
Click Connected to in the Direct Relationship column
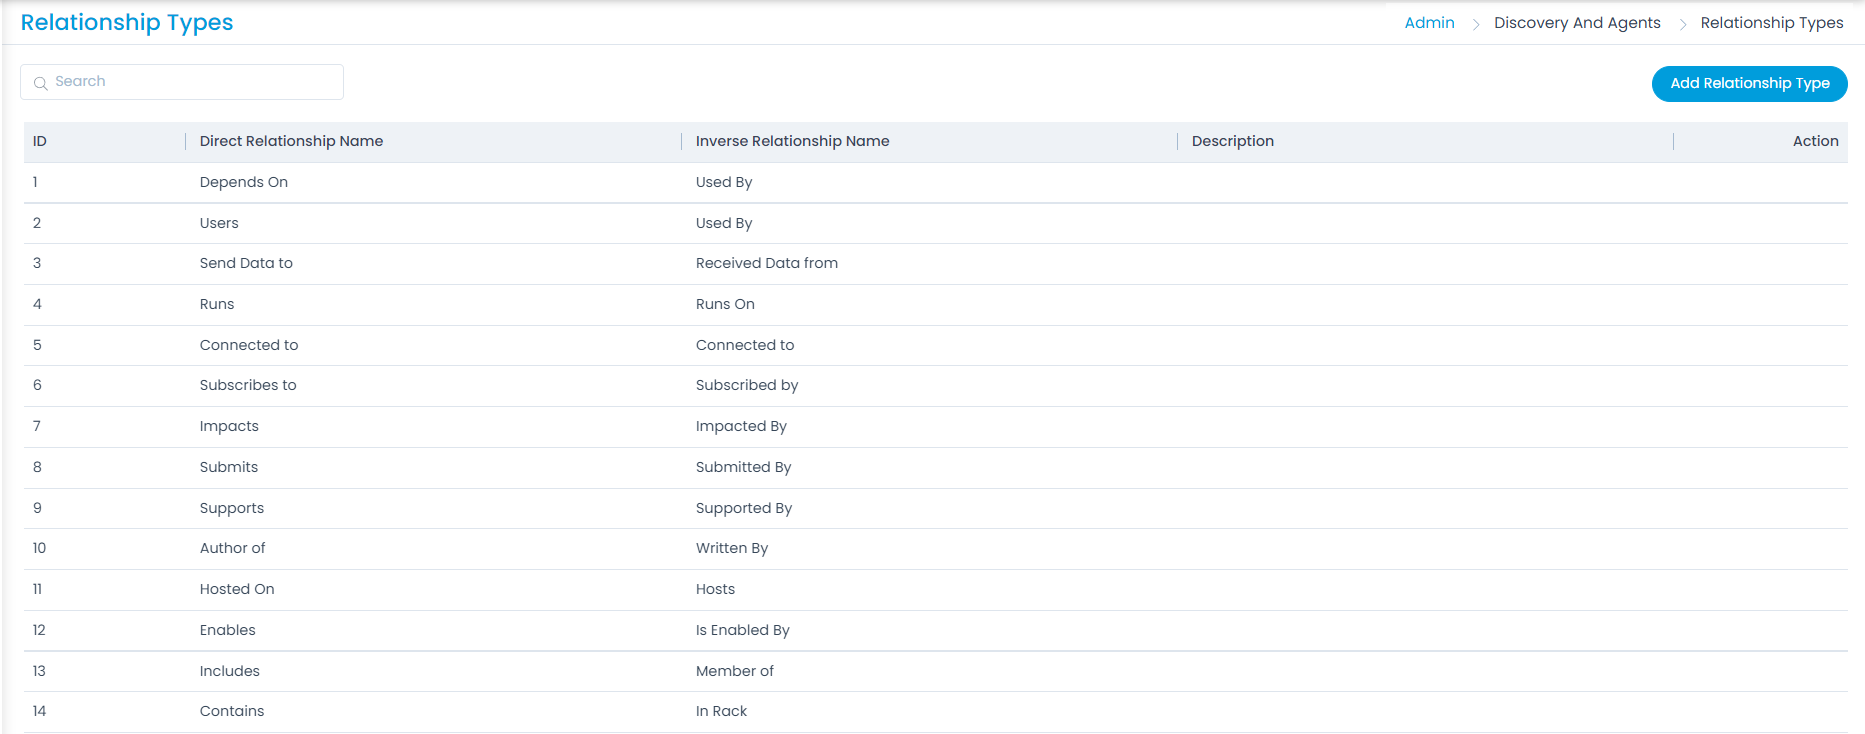point(249,345)
